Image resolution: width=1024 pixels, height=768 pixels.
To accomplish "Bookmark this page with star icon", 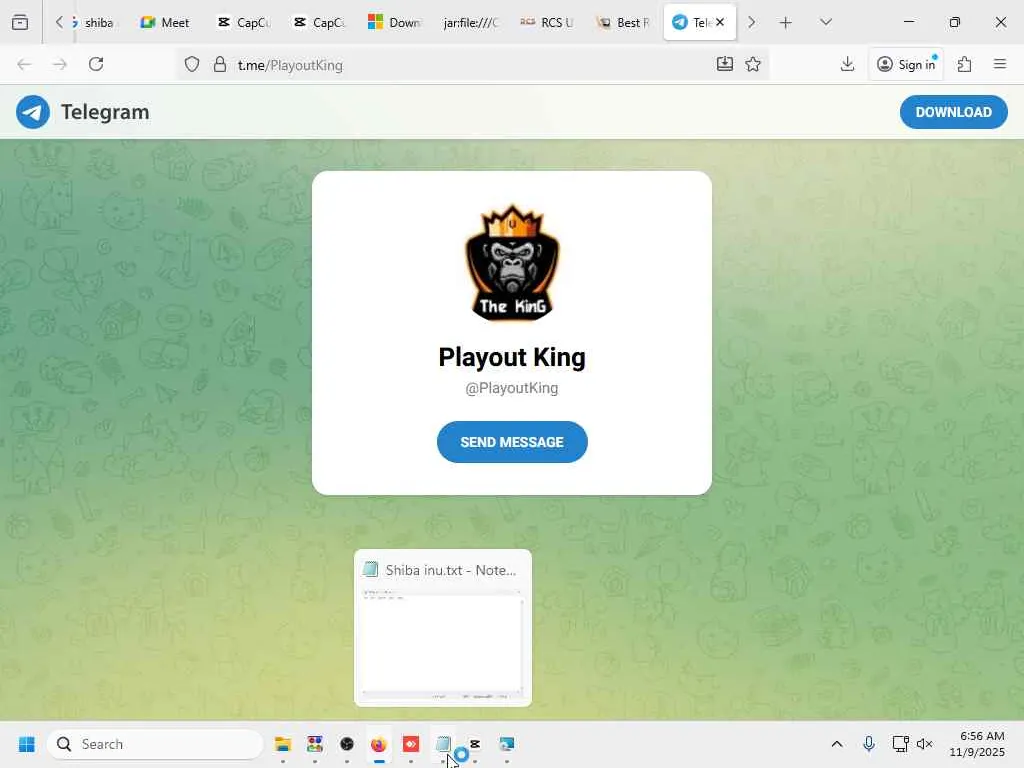I will [x=753, y=64].
